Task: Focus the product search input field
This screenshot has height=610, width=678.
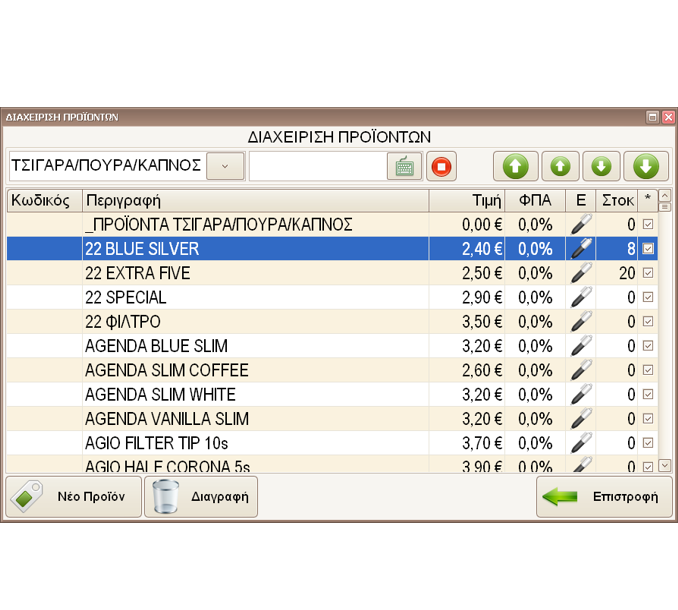Action: tap(318, 166)
